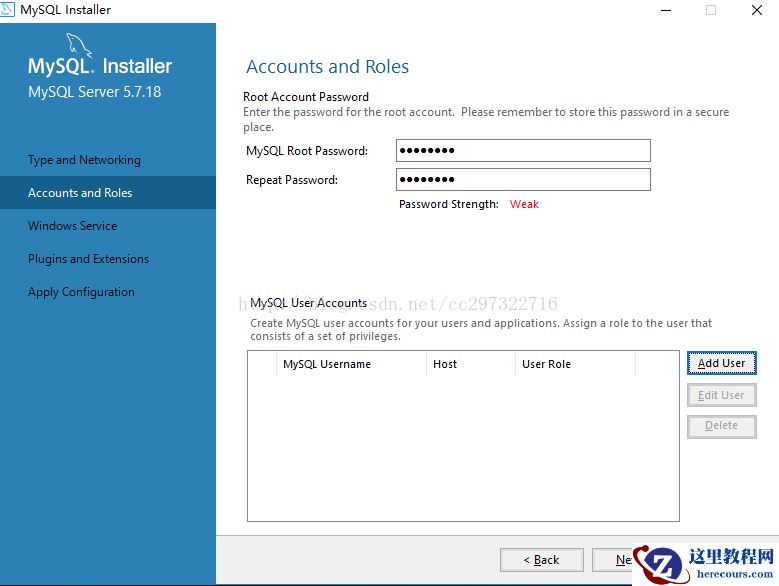Click the MySQL Root Password field
Image resolution: width=779 pixels, height=586 pixels.
click(x=523, y=150)
